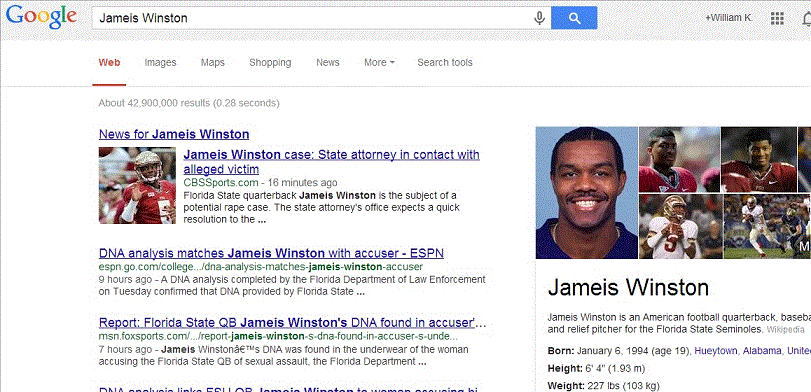The image size is (811, 392).
Task: Switch to the News tab
Action: 327,63
